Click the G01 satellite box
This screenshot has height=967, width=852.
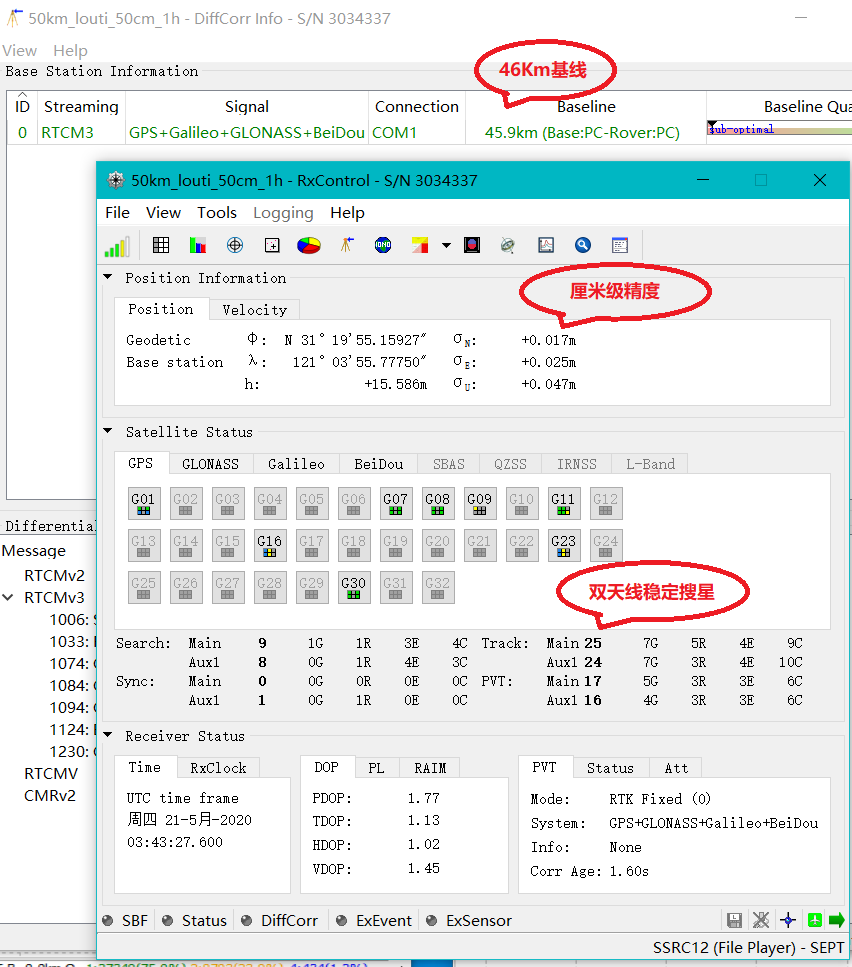[x=144, y=503]
